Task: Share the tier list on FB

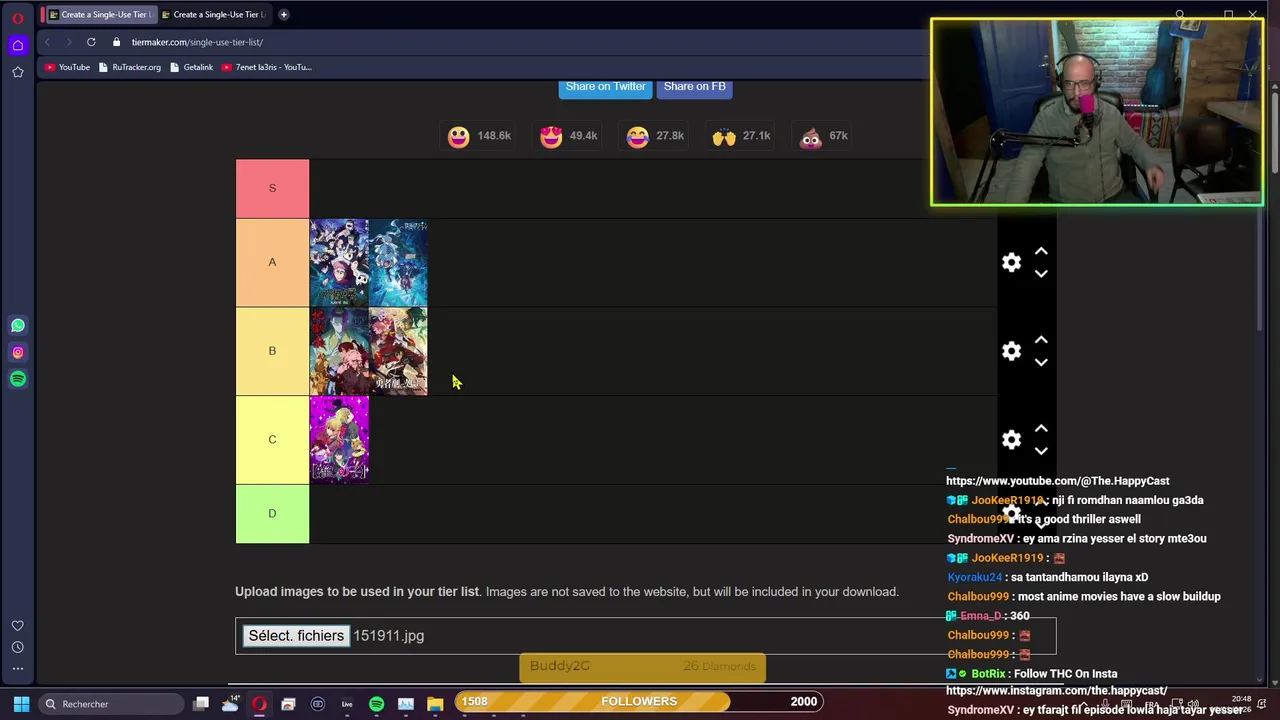Action: click(x=694, y=87)
